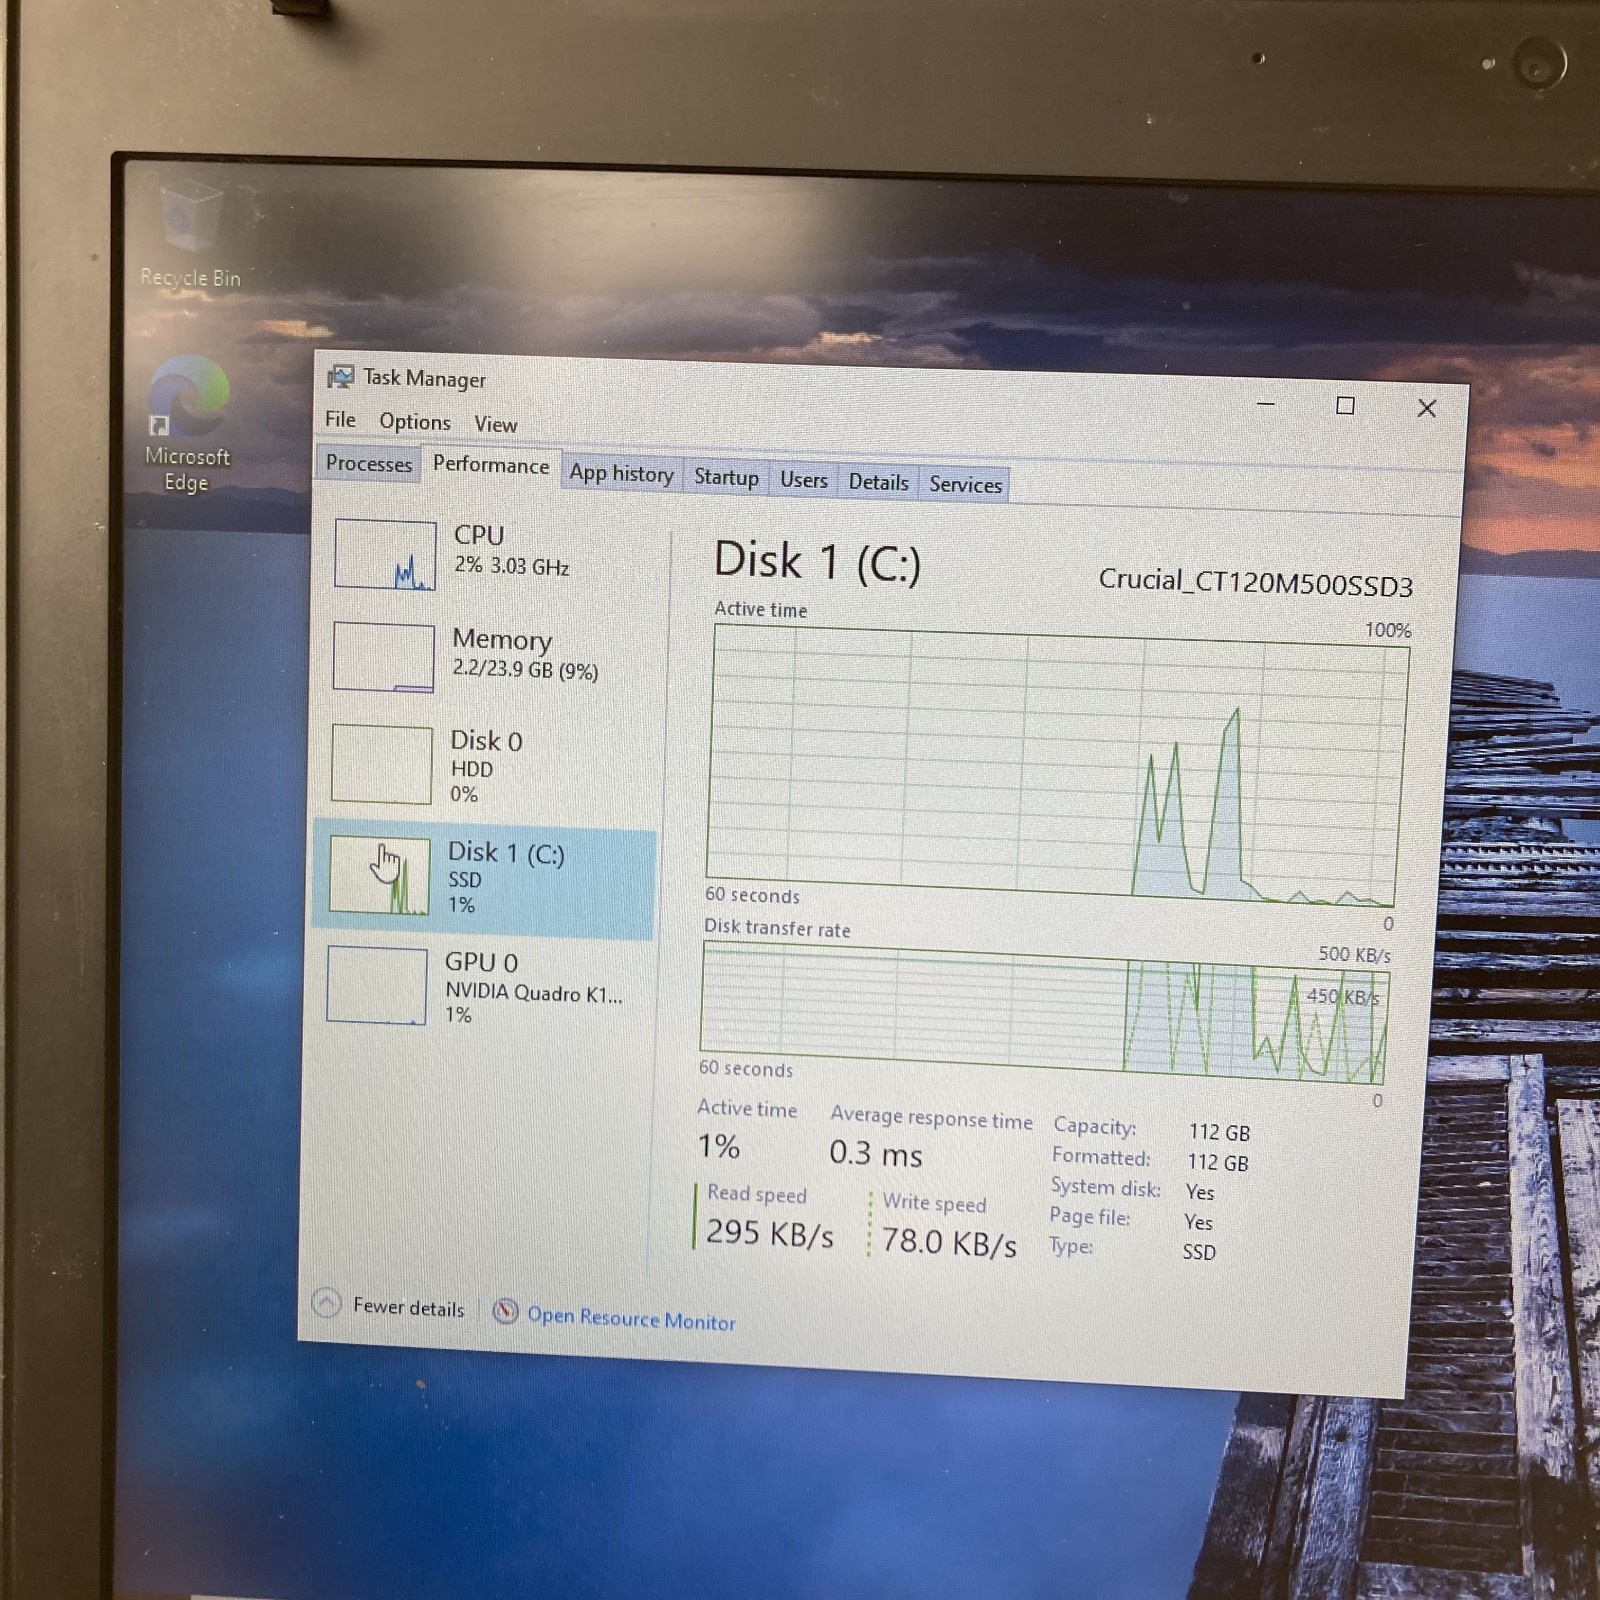Go to the Startup tab
This screenshot has height=1600, width=1600.
(726, 477)
